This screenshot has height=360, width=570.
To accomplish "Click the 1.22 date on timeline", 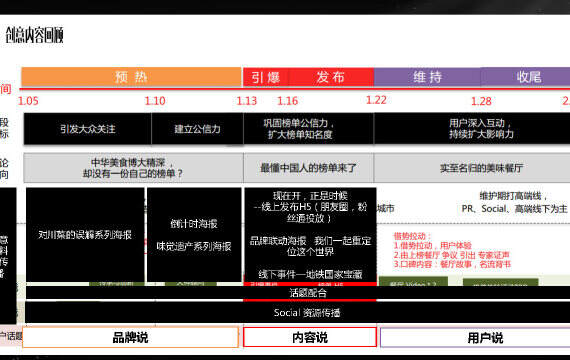I will (376, 100).
